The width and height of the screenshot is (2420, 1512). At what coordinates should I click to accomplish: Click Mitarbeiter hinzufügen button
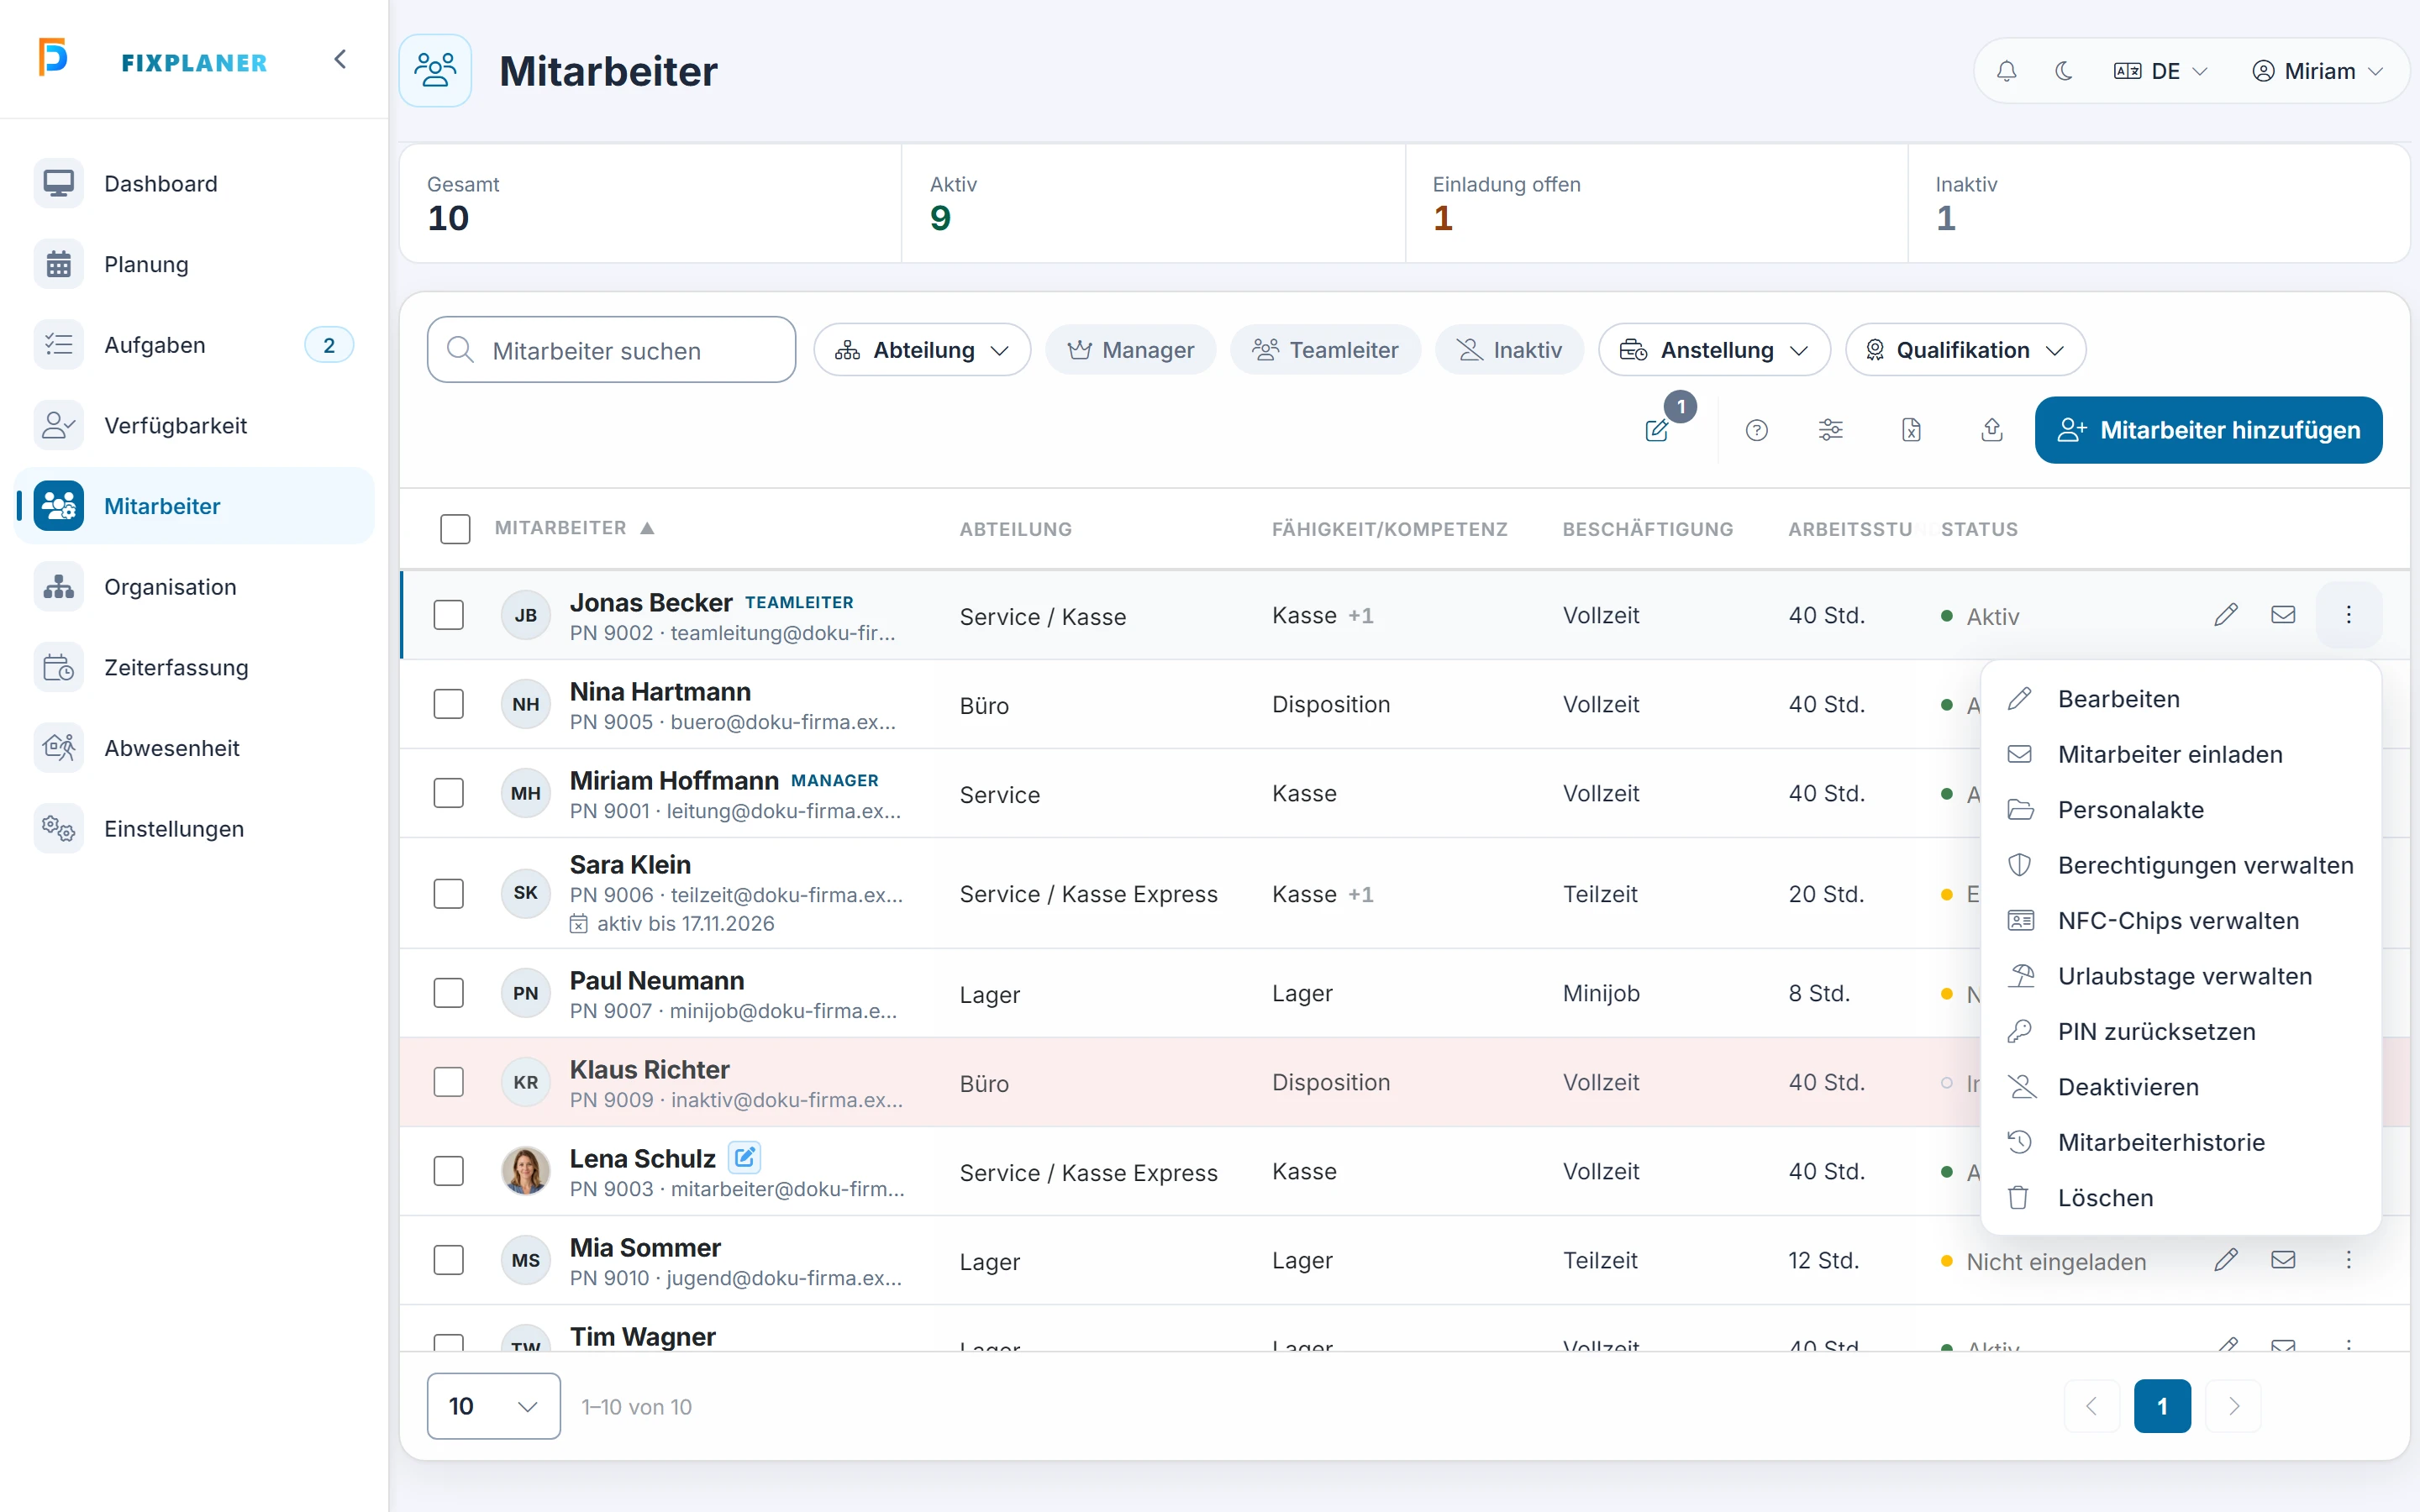pyautogui.click(x=2208, y=430)
